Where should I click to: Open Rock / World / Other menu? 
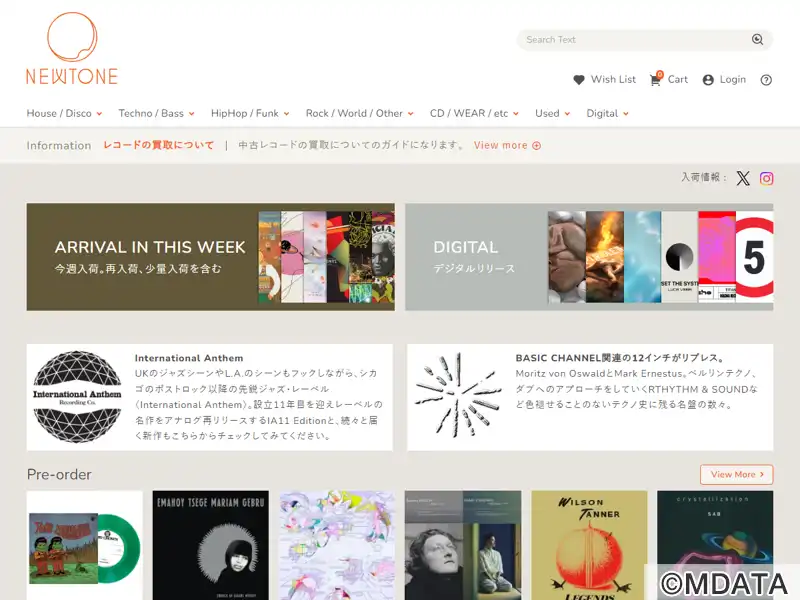(360, 113)
